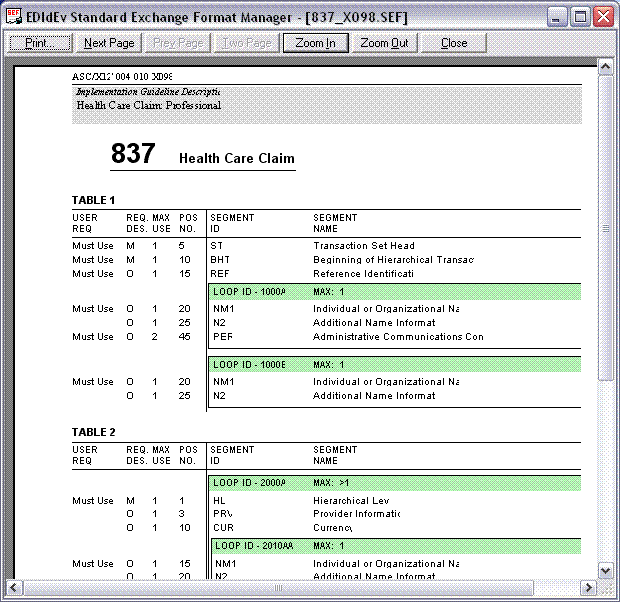
Task: Click 'Currency' segment name
Action: pyautogui.click(x=333, y=528)
